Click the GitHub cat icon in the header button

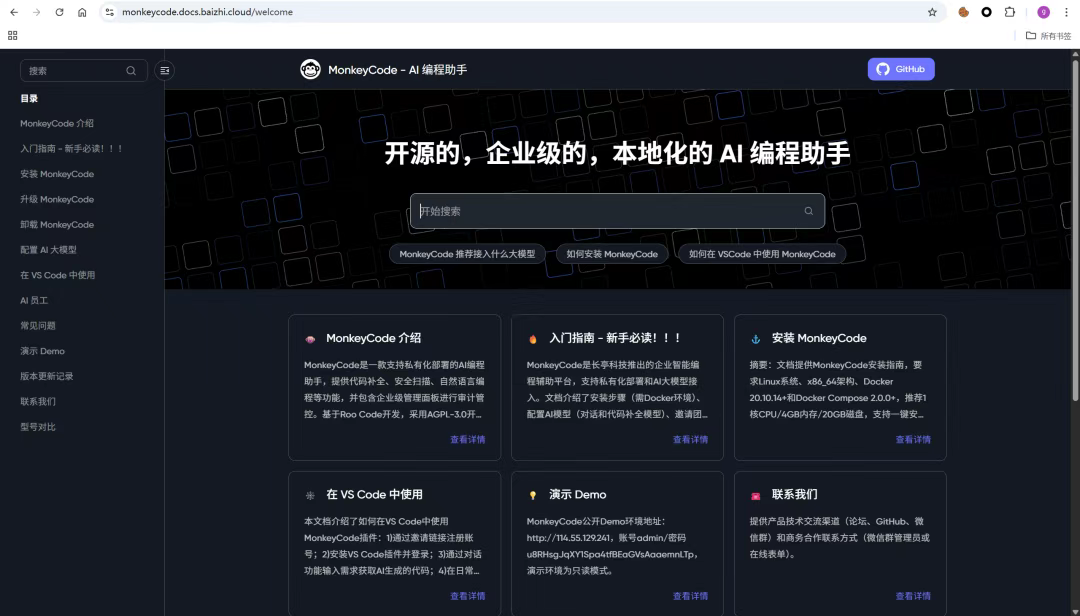pos(883,69)
